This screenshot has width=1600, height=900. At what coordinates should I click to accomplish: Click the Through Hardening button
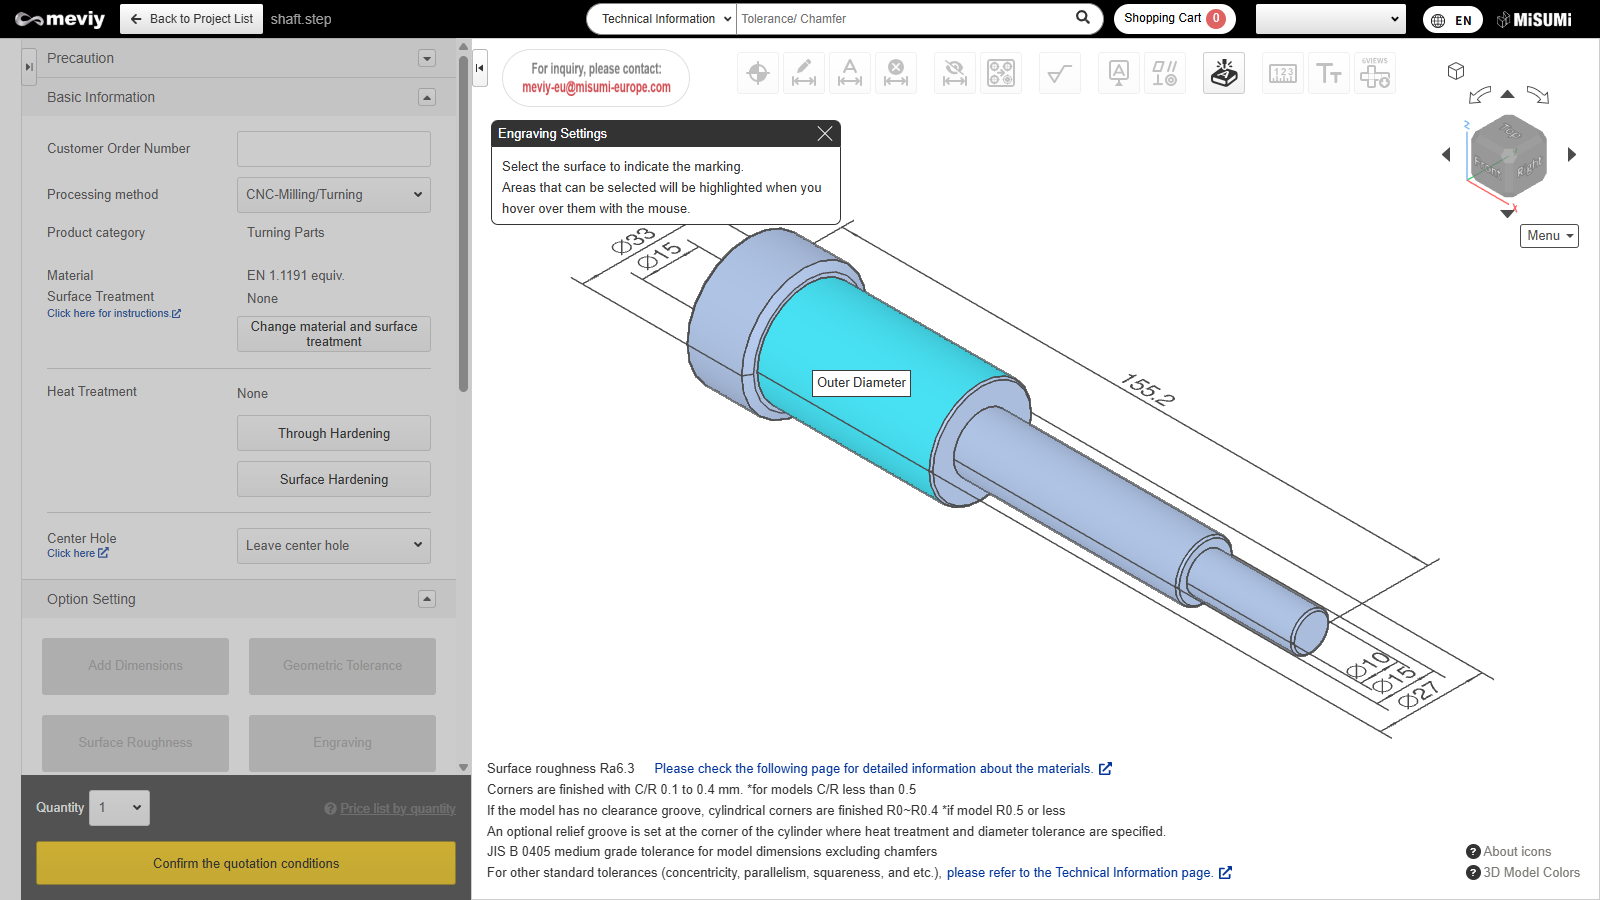click(x=333, y=433)
